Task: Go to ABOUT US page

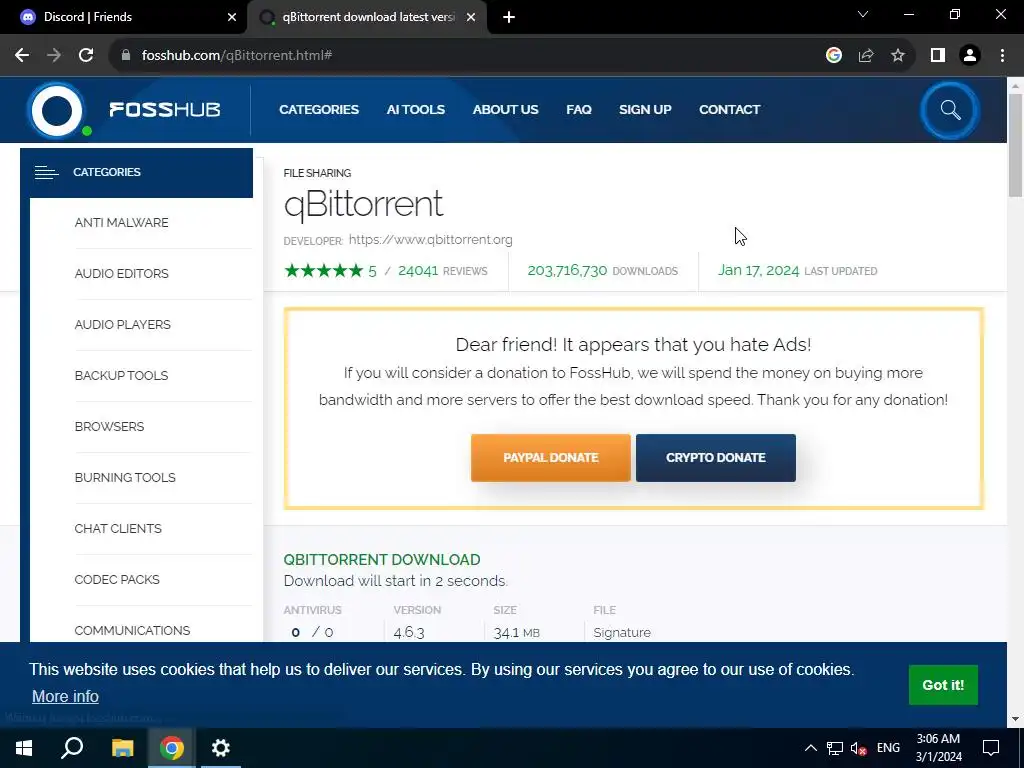Action: (x=505, y=110)
